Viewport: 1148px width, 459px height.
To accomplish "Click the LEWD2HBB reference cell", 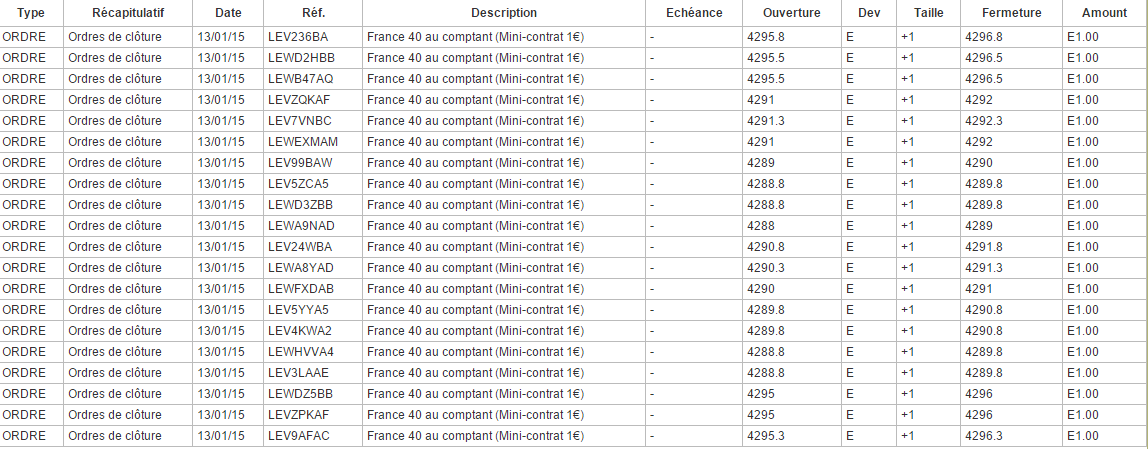I will click(301, 58).
